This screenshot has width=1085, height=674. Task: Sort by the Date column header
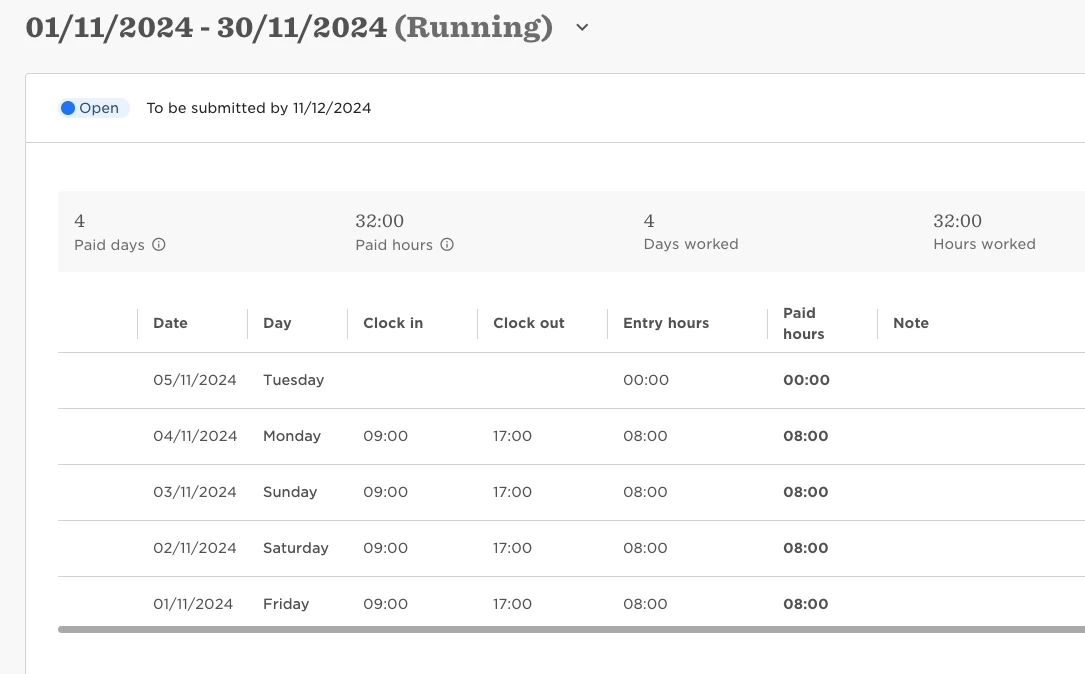[170, 323]
